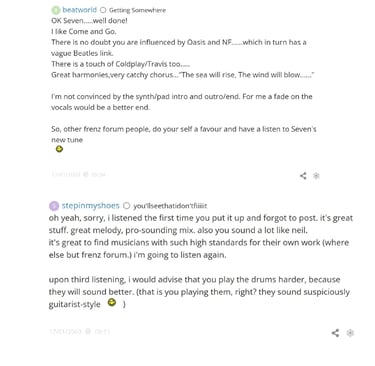Click the smiley emoji after 'guitarist-style'
The image size is (375, 366).
112,302
